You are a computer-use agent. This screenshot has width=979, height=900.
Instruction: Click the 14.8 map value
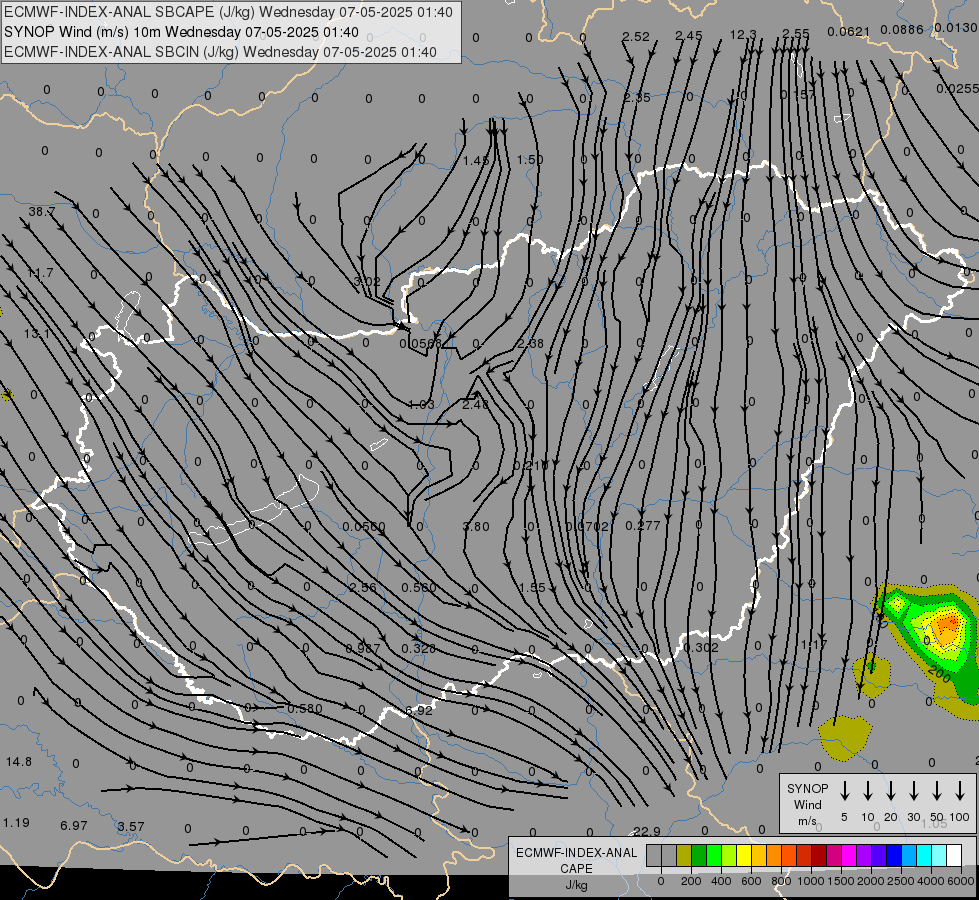pyautogui.click(x=19, y=762)
